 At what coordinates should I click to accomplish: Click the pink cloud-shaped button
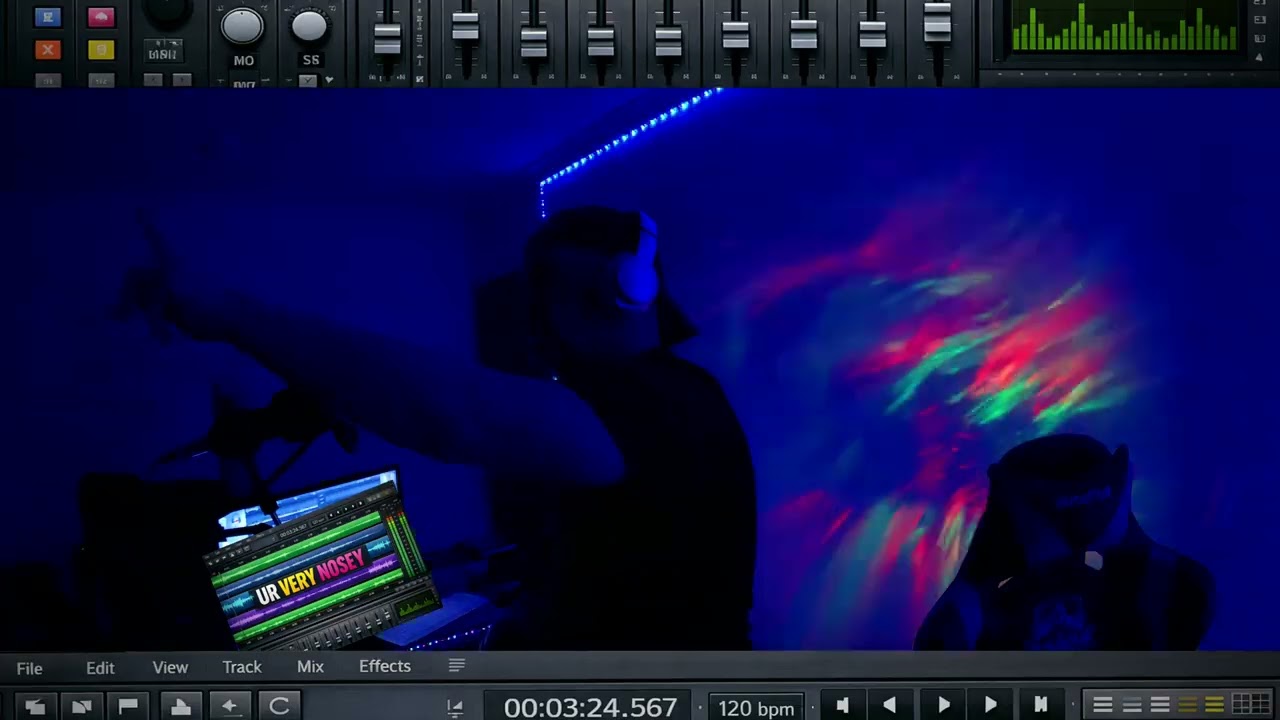click(x=101, y=17)
